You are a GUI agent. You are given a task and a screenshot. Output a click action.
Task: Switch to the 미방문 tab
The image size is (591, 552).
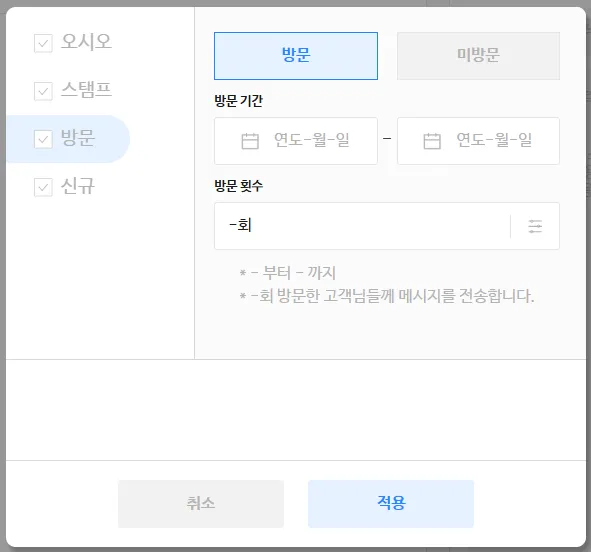point(478,56)
